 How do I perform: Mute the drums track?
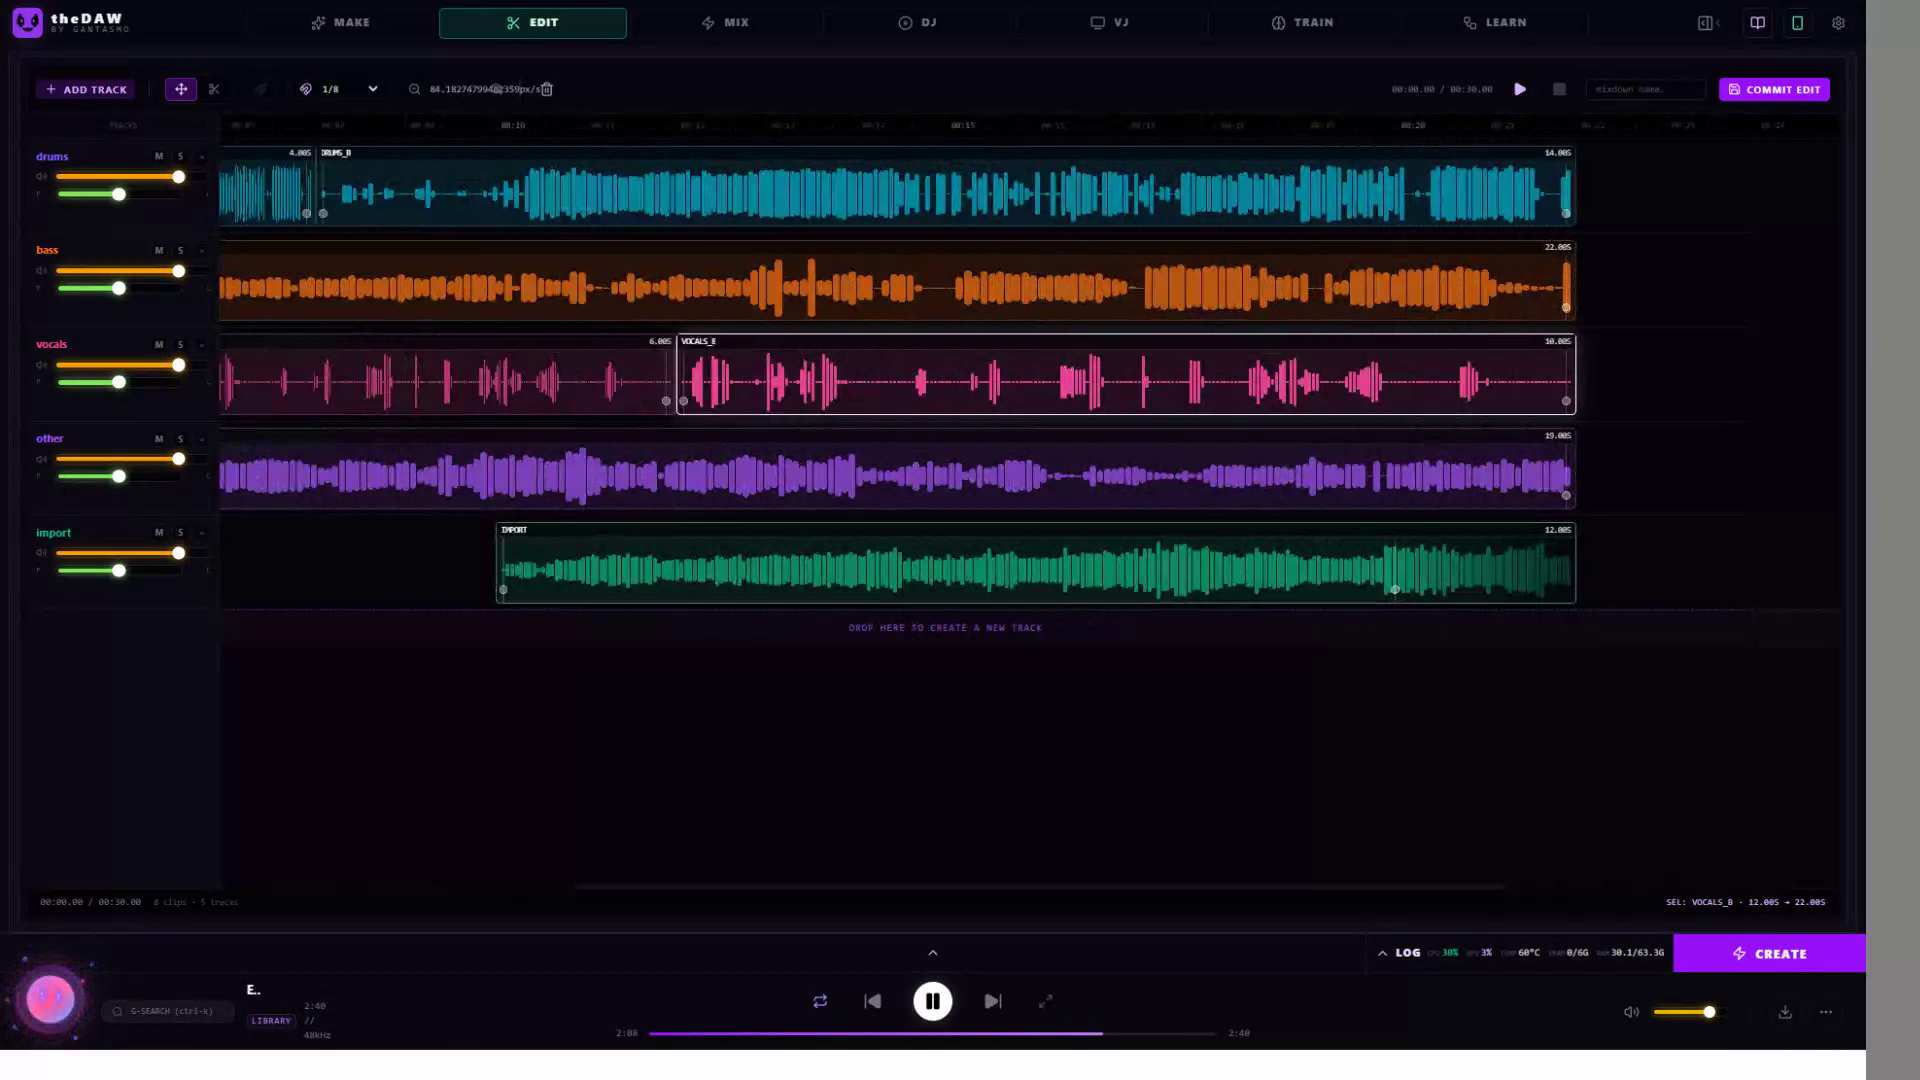point(159,156)
